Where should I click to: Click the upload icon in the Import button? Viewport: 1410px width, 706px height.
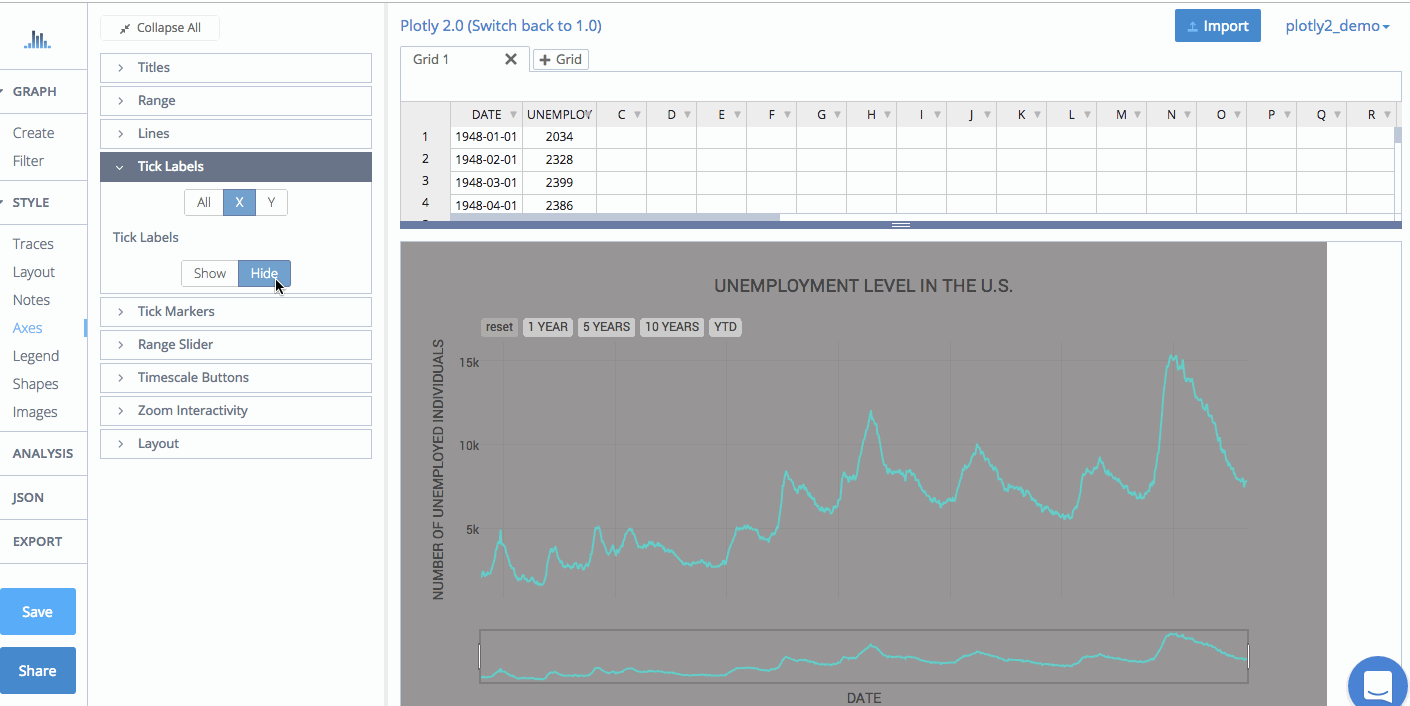(1192, 27)
